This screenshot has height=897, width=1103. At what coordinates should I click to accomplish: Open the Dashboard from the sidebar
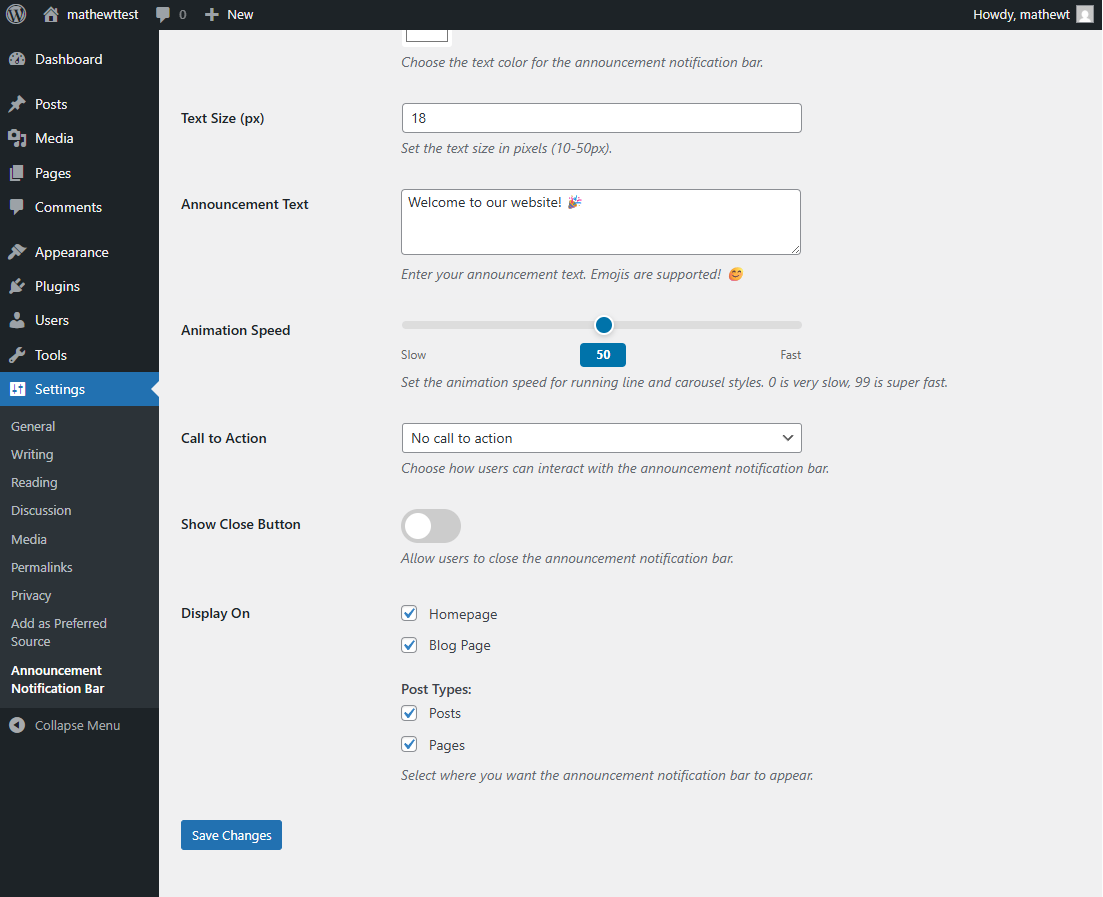(24, 59)
